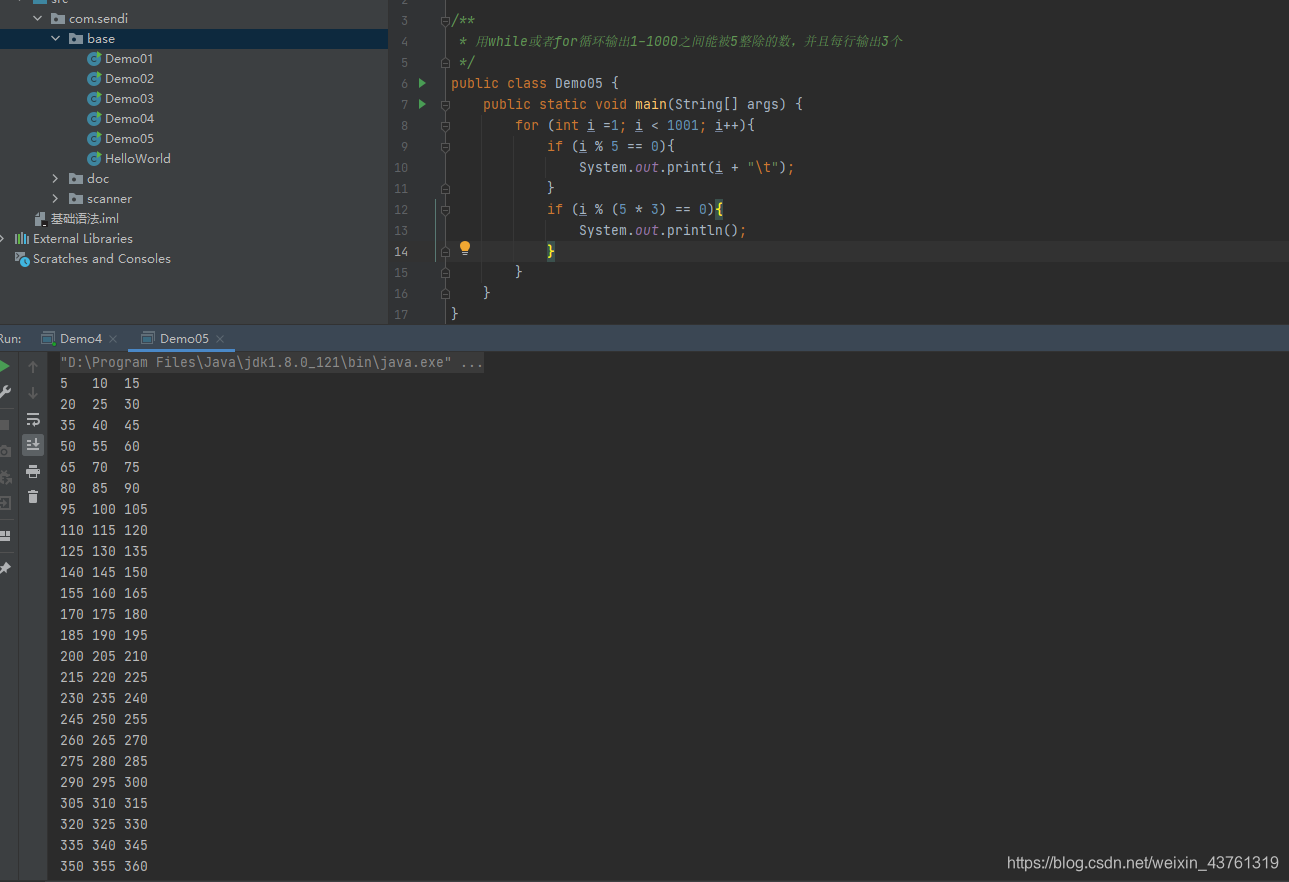Click console row '350 355 360'
Viewport: 1289px width, 882px height.
pos(104,867)
